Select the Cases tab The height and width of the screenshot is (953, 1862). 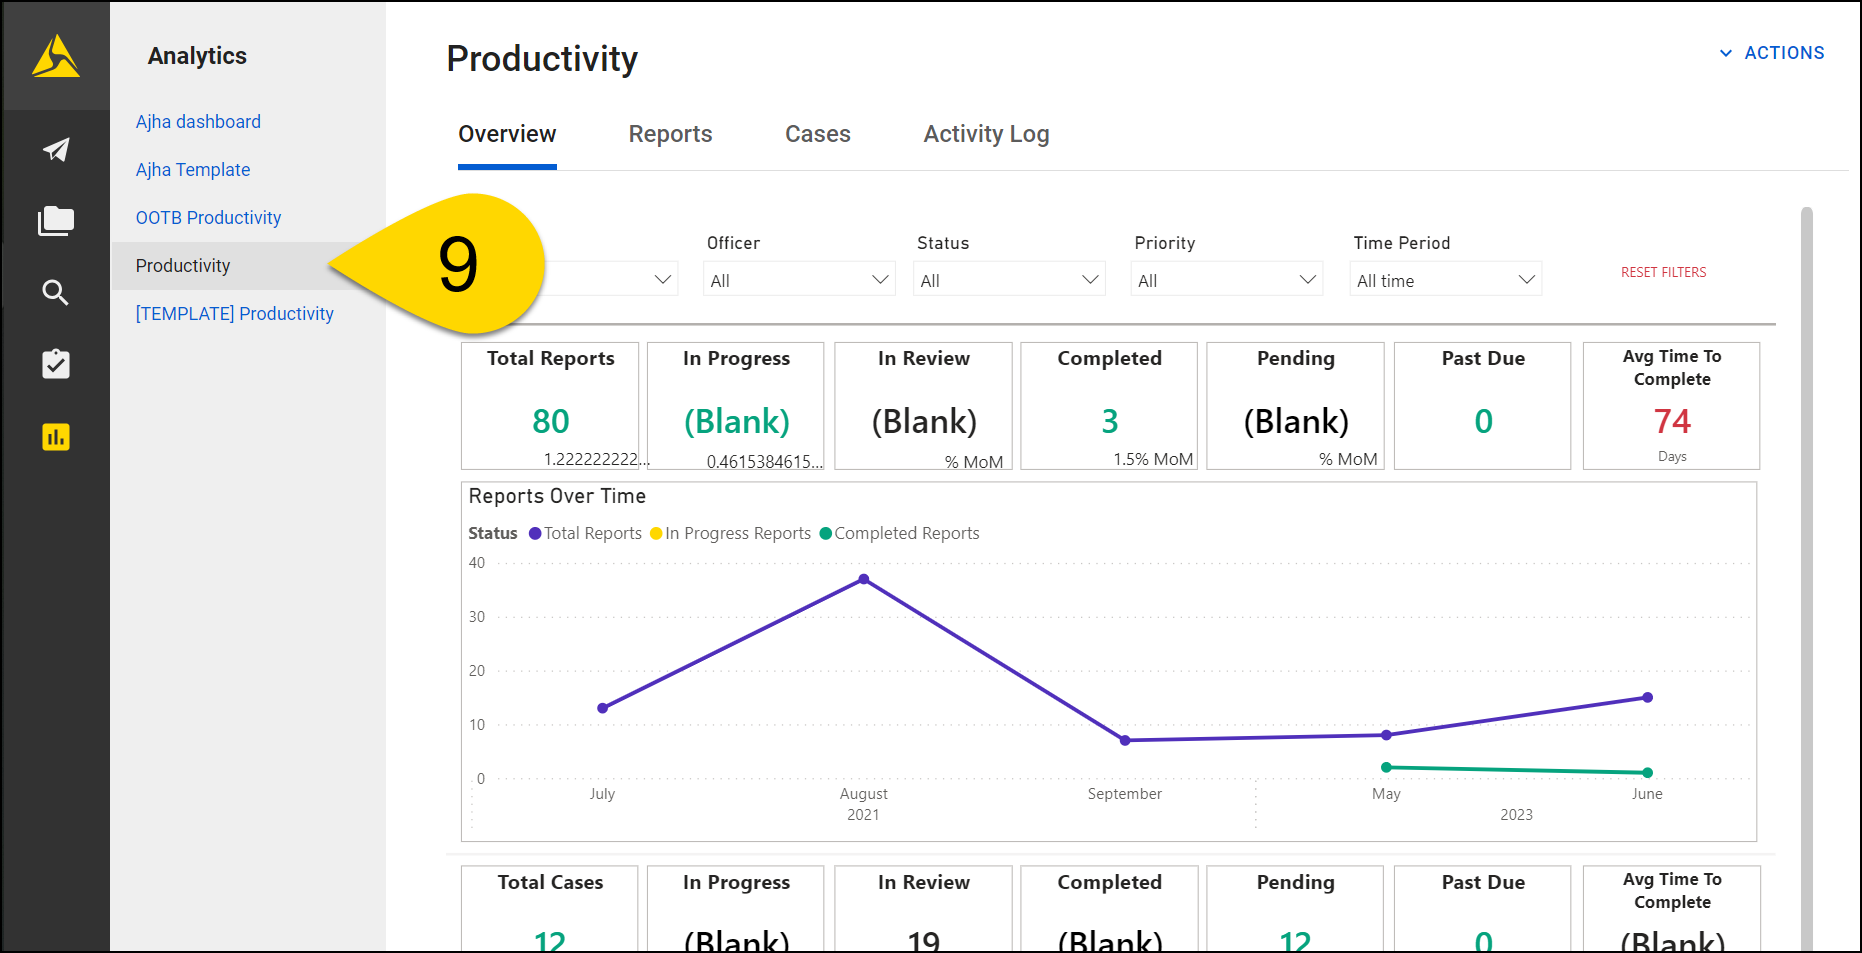817,134
